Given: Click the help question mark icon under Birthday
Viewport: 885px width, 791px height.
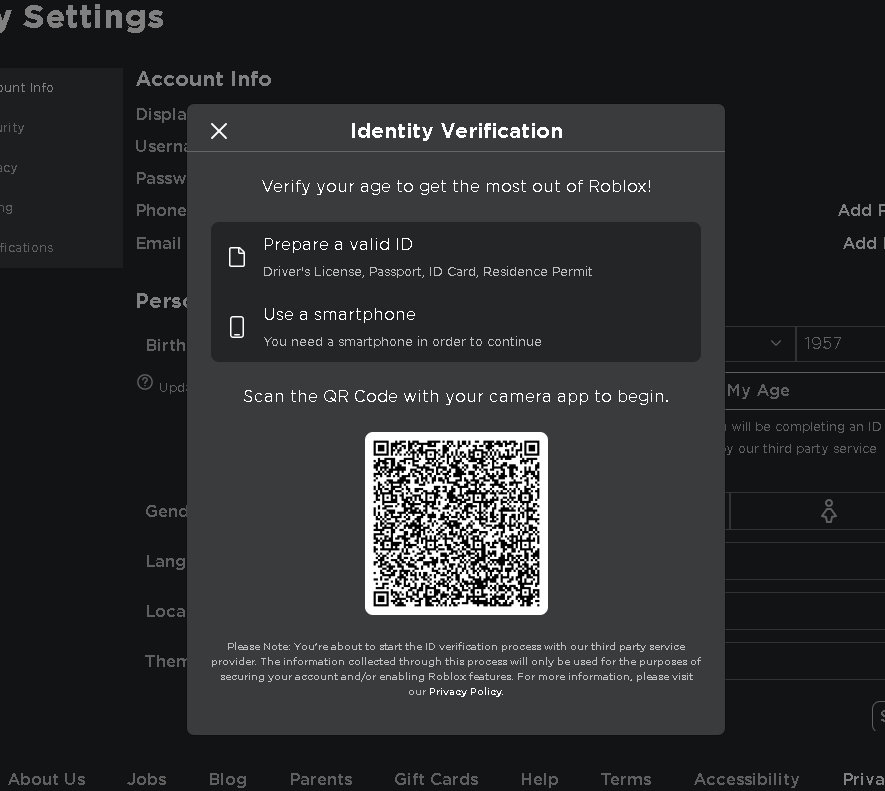Looking at the screenshot, I should pyautogui.click(x=145, y=382).
